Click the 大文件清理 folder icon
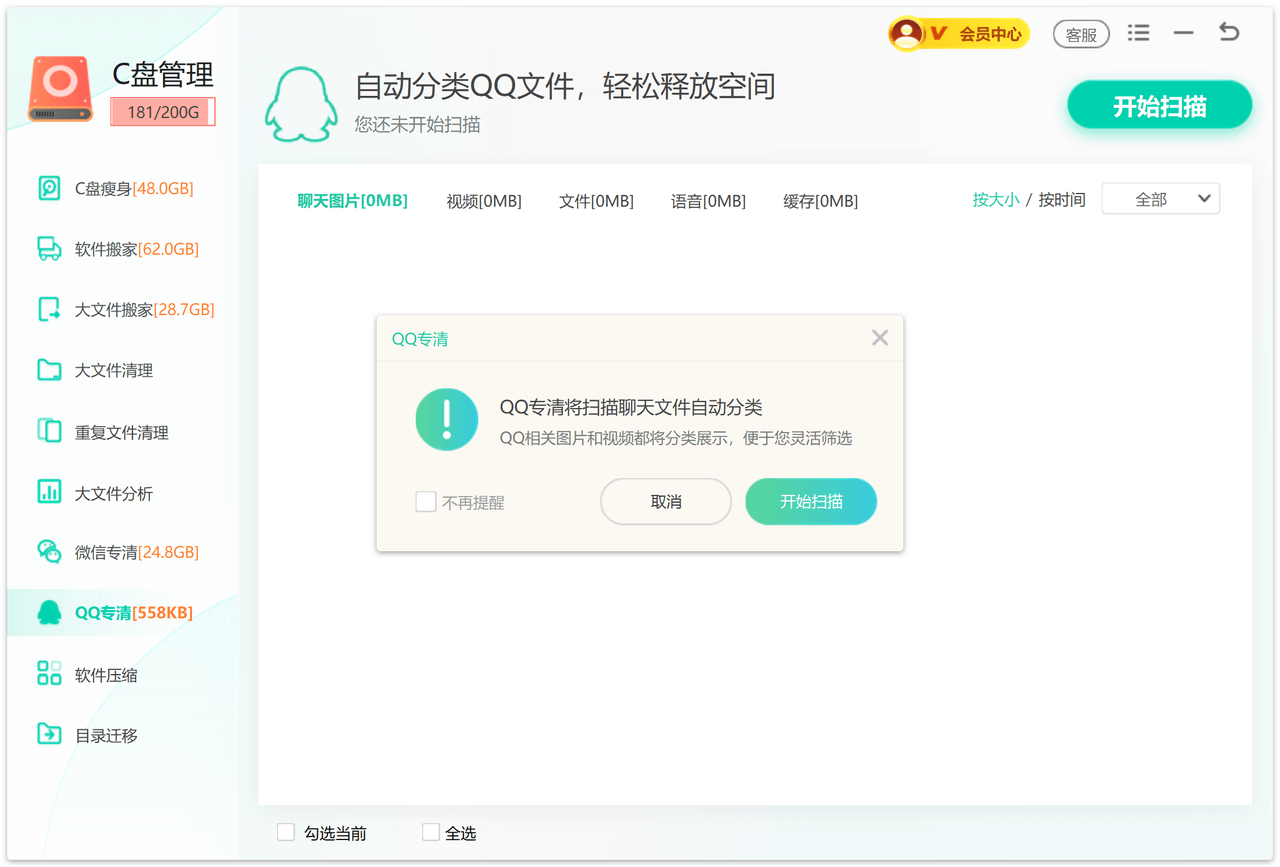Screen dimensions: 1280x867 [49, 370]
